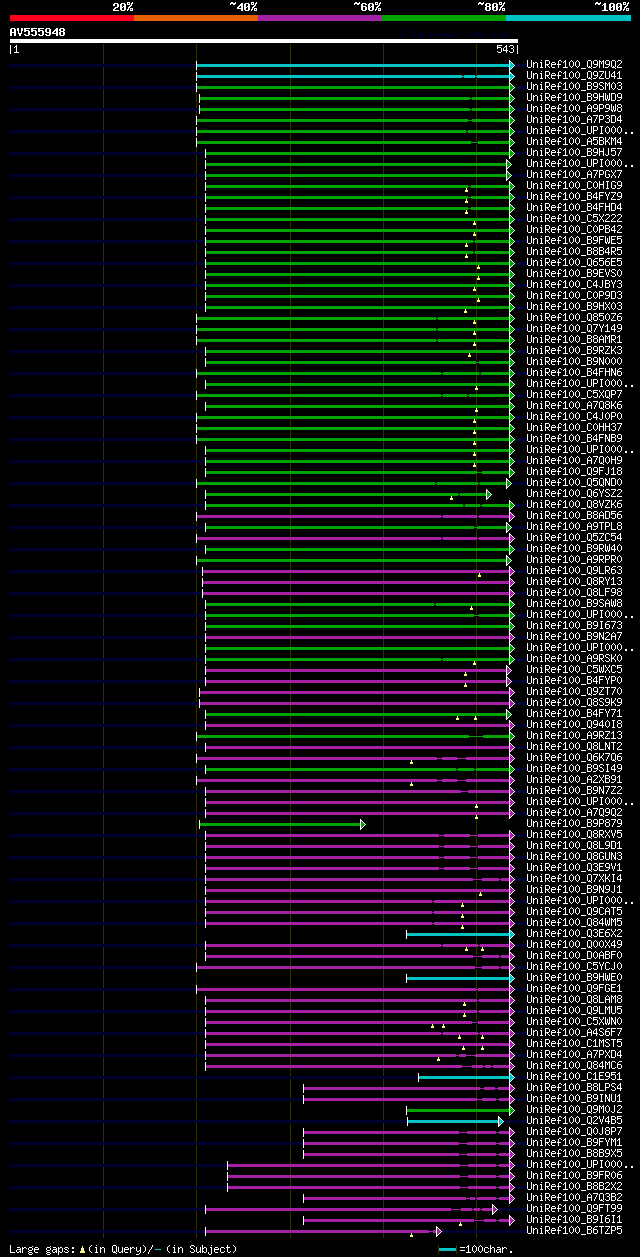This screenshot has height=1257, width=640.
Task: Select the UniRef100_C1E951 label
Action: click(x=574, y=1076)
